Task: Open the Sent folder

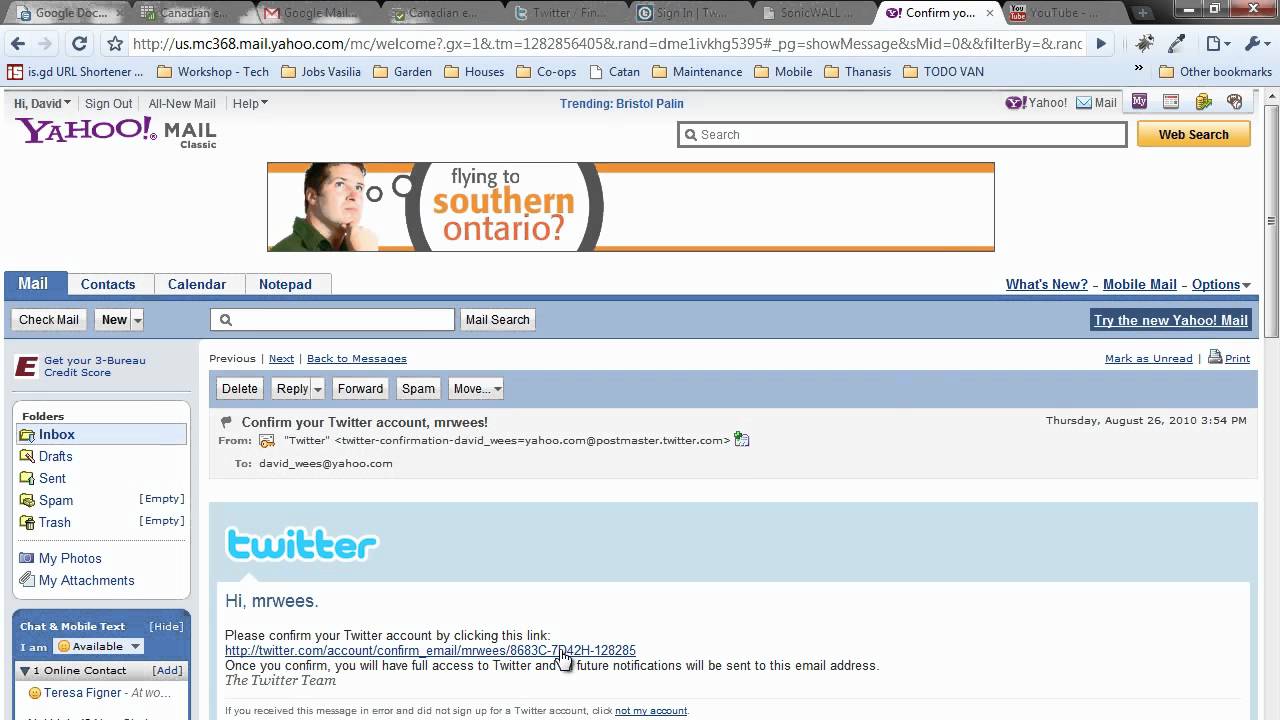Action: 52,478
